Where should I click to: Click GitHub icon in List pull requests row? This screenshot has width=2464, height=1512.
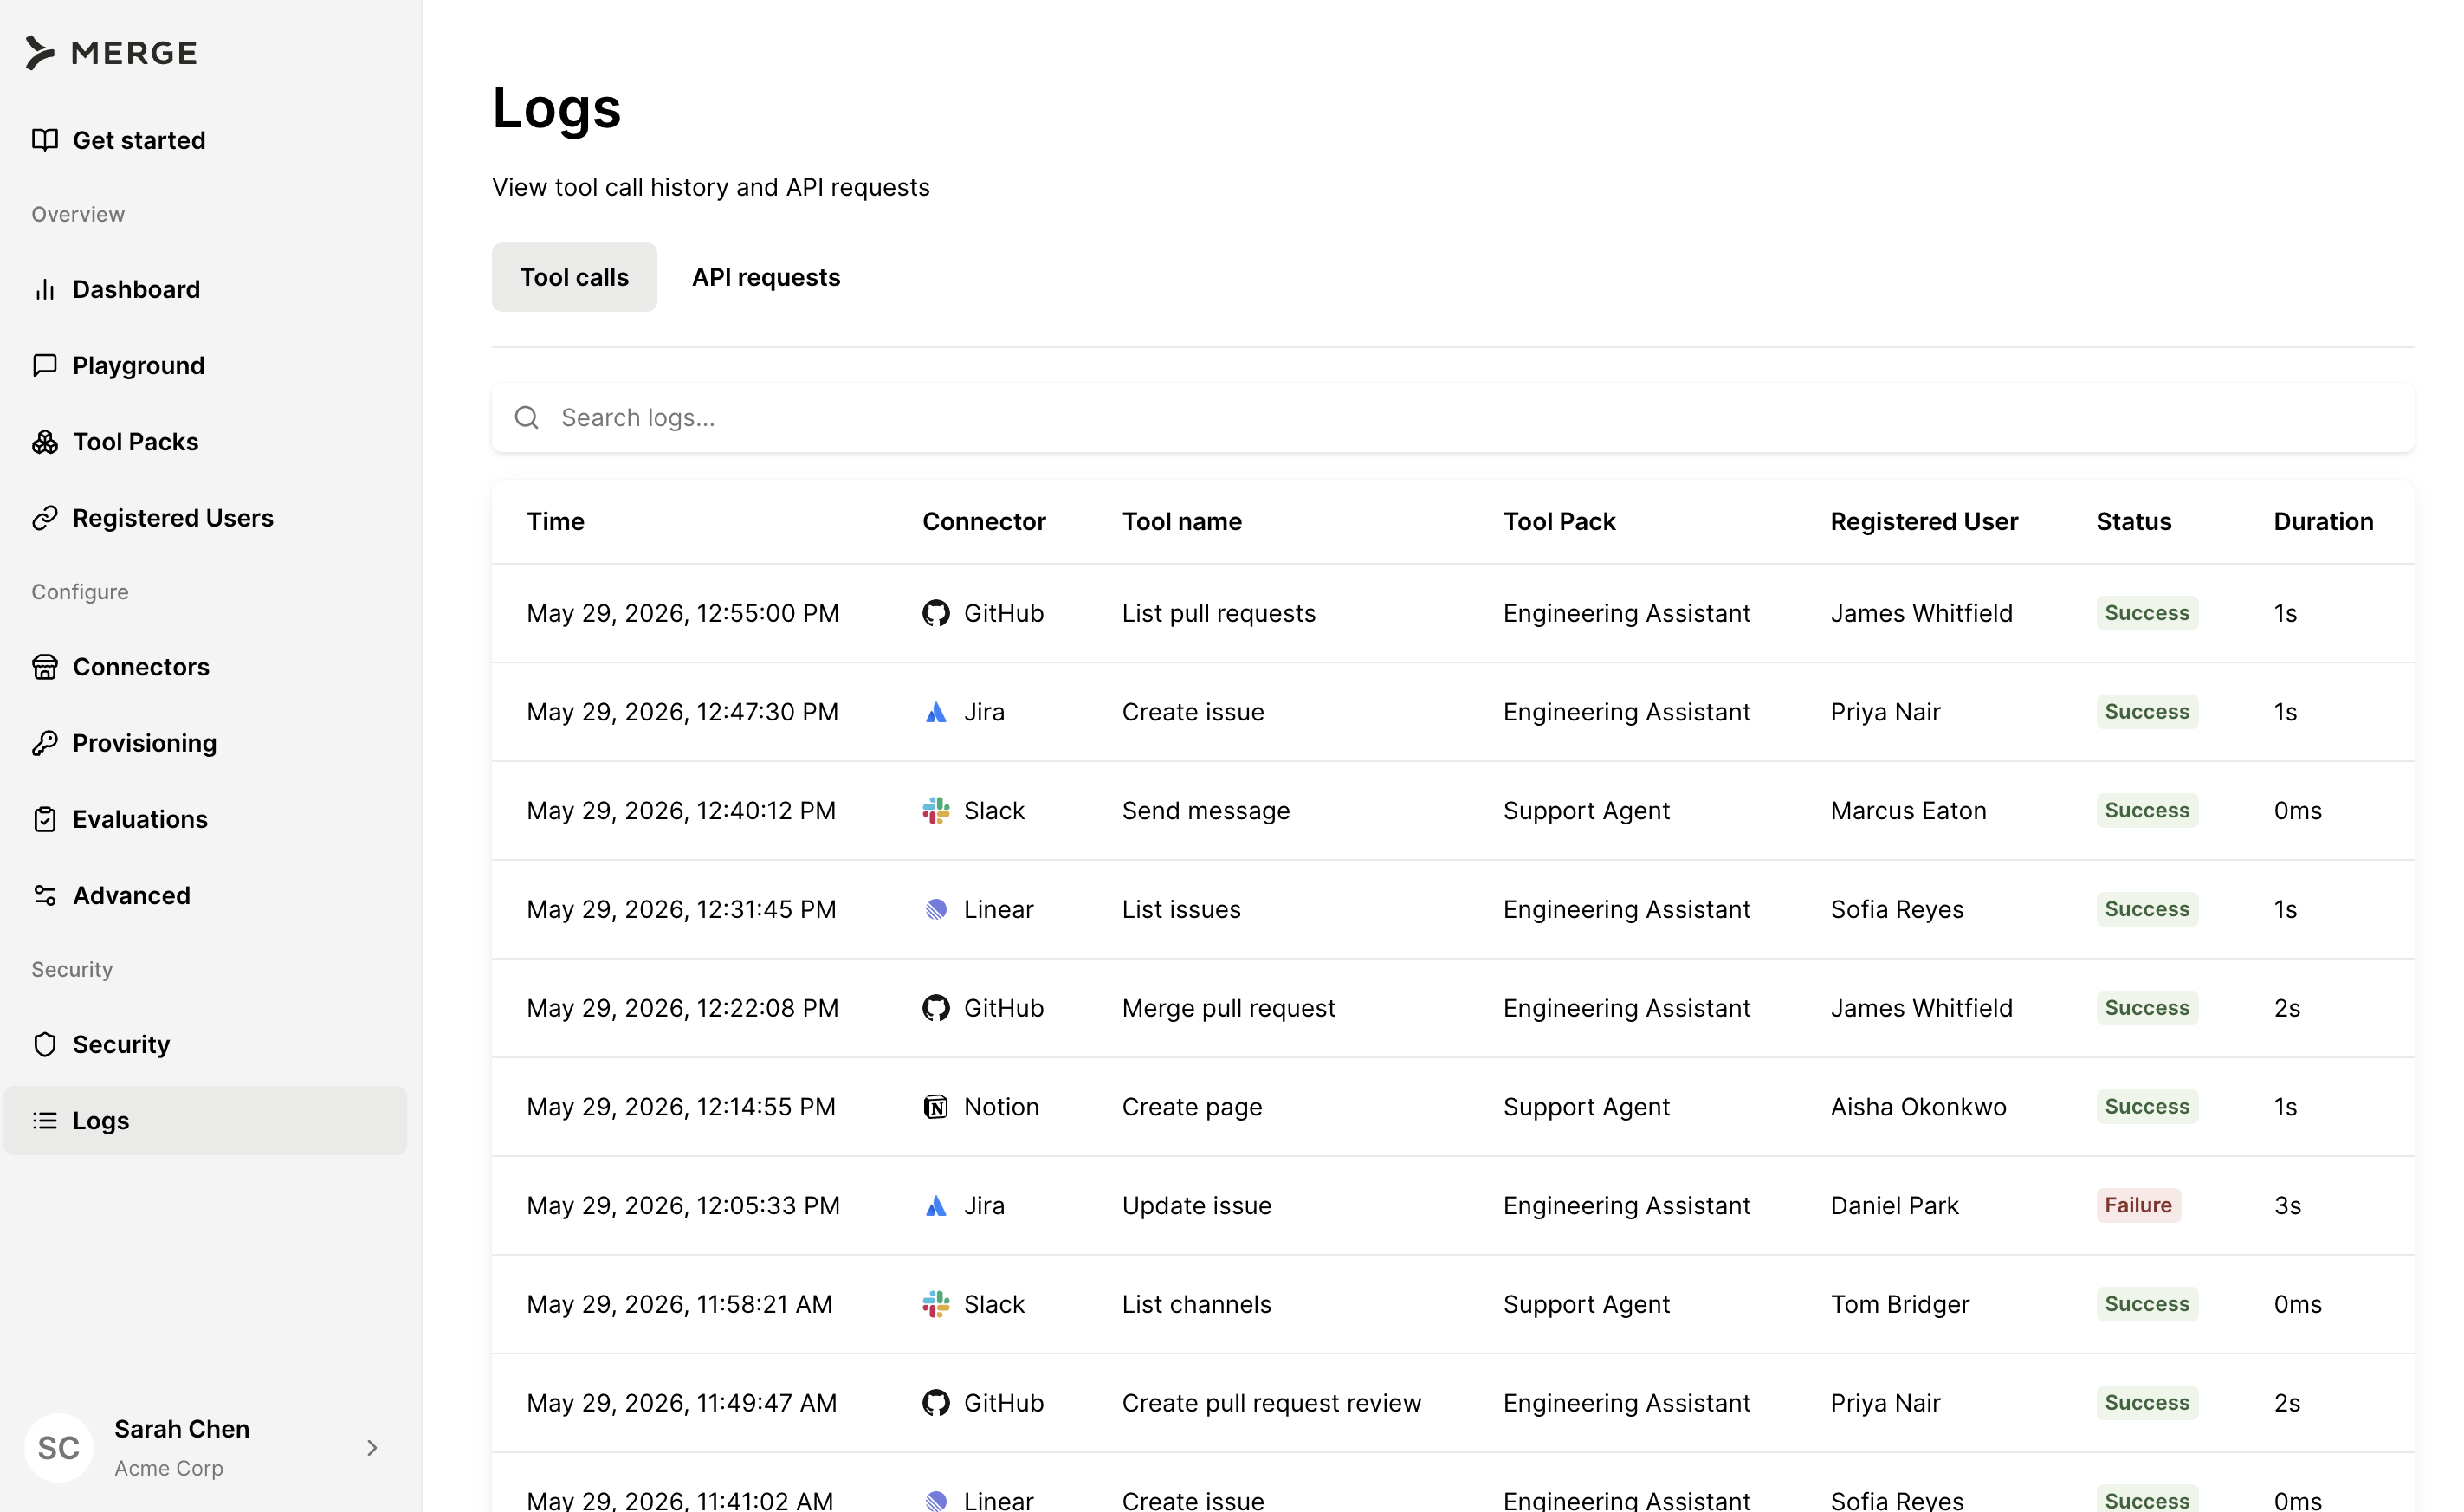pos(936,613)
